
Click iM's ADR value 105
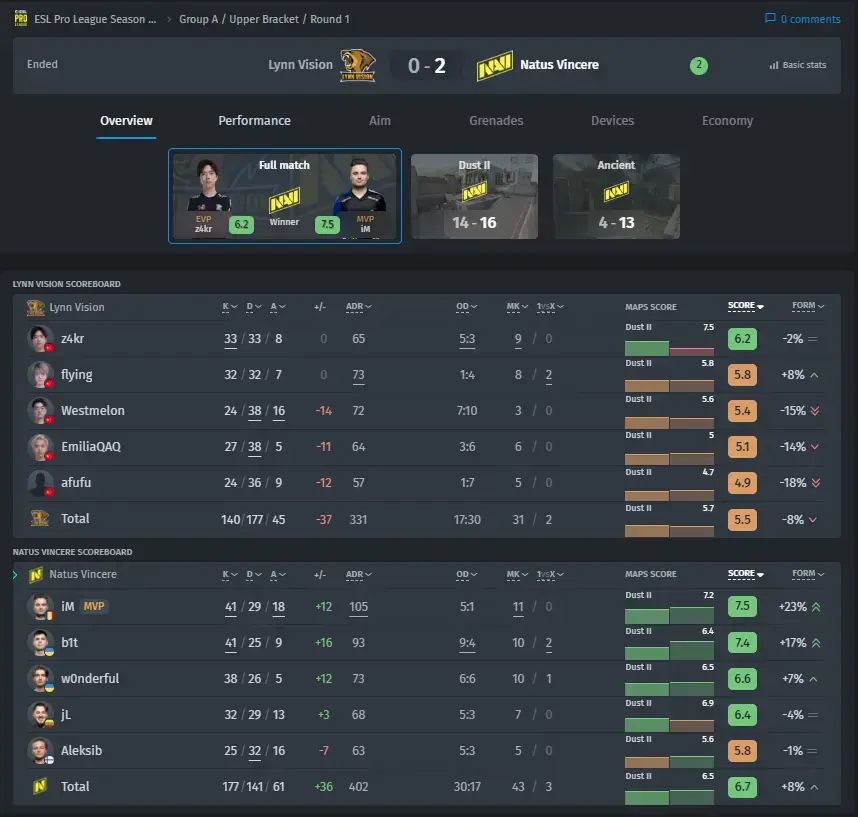point(358,607)
